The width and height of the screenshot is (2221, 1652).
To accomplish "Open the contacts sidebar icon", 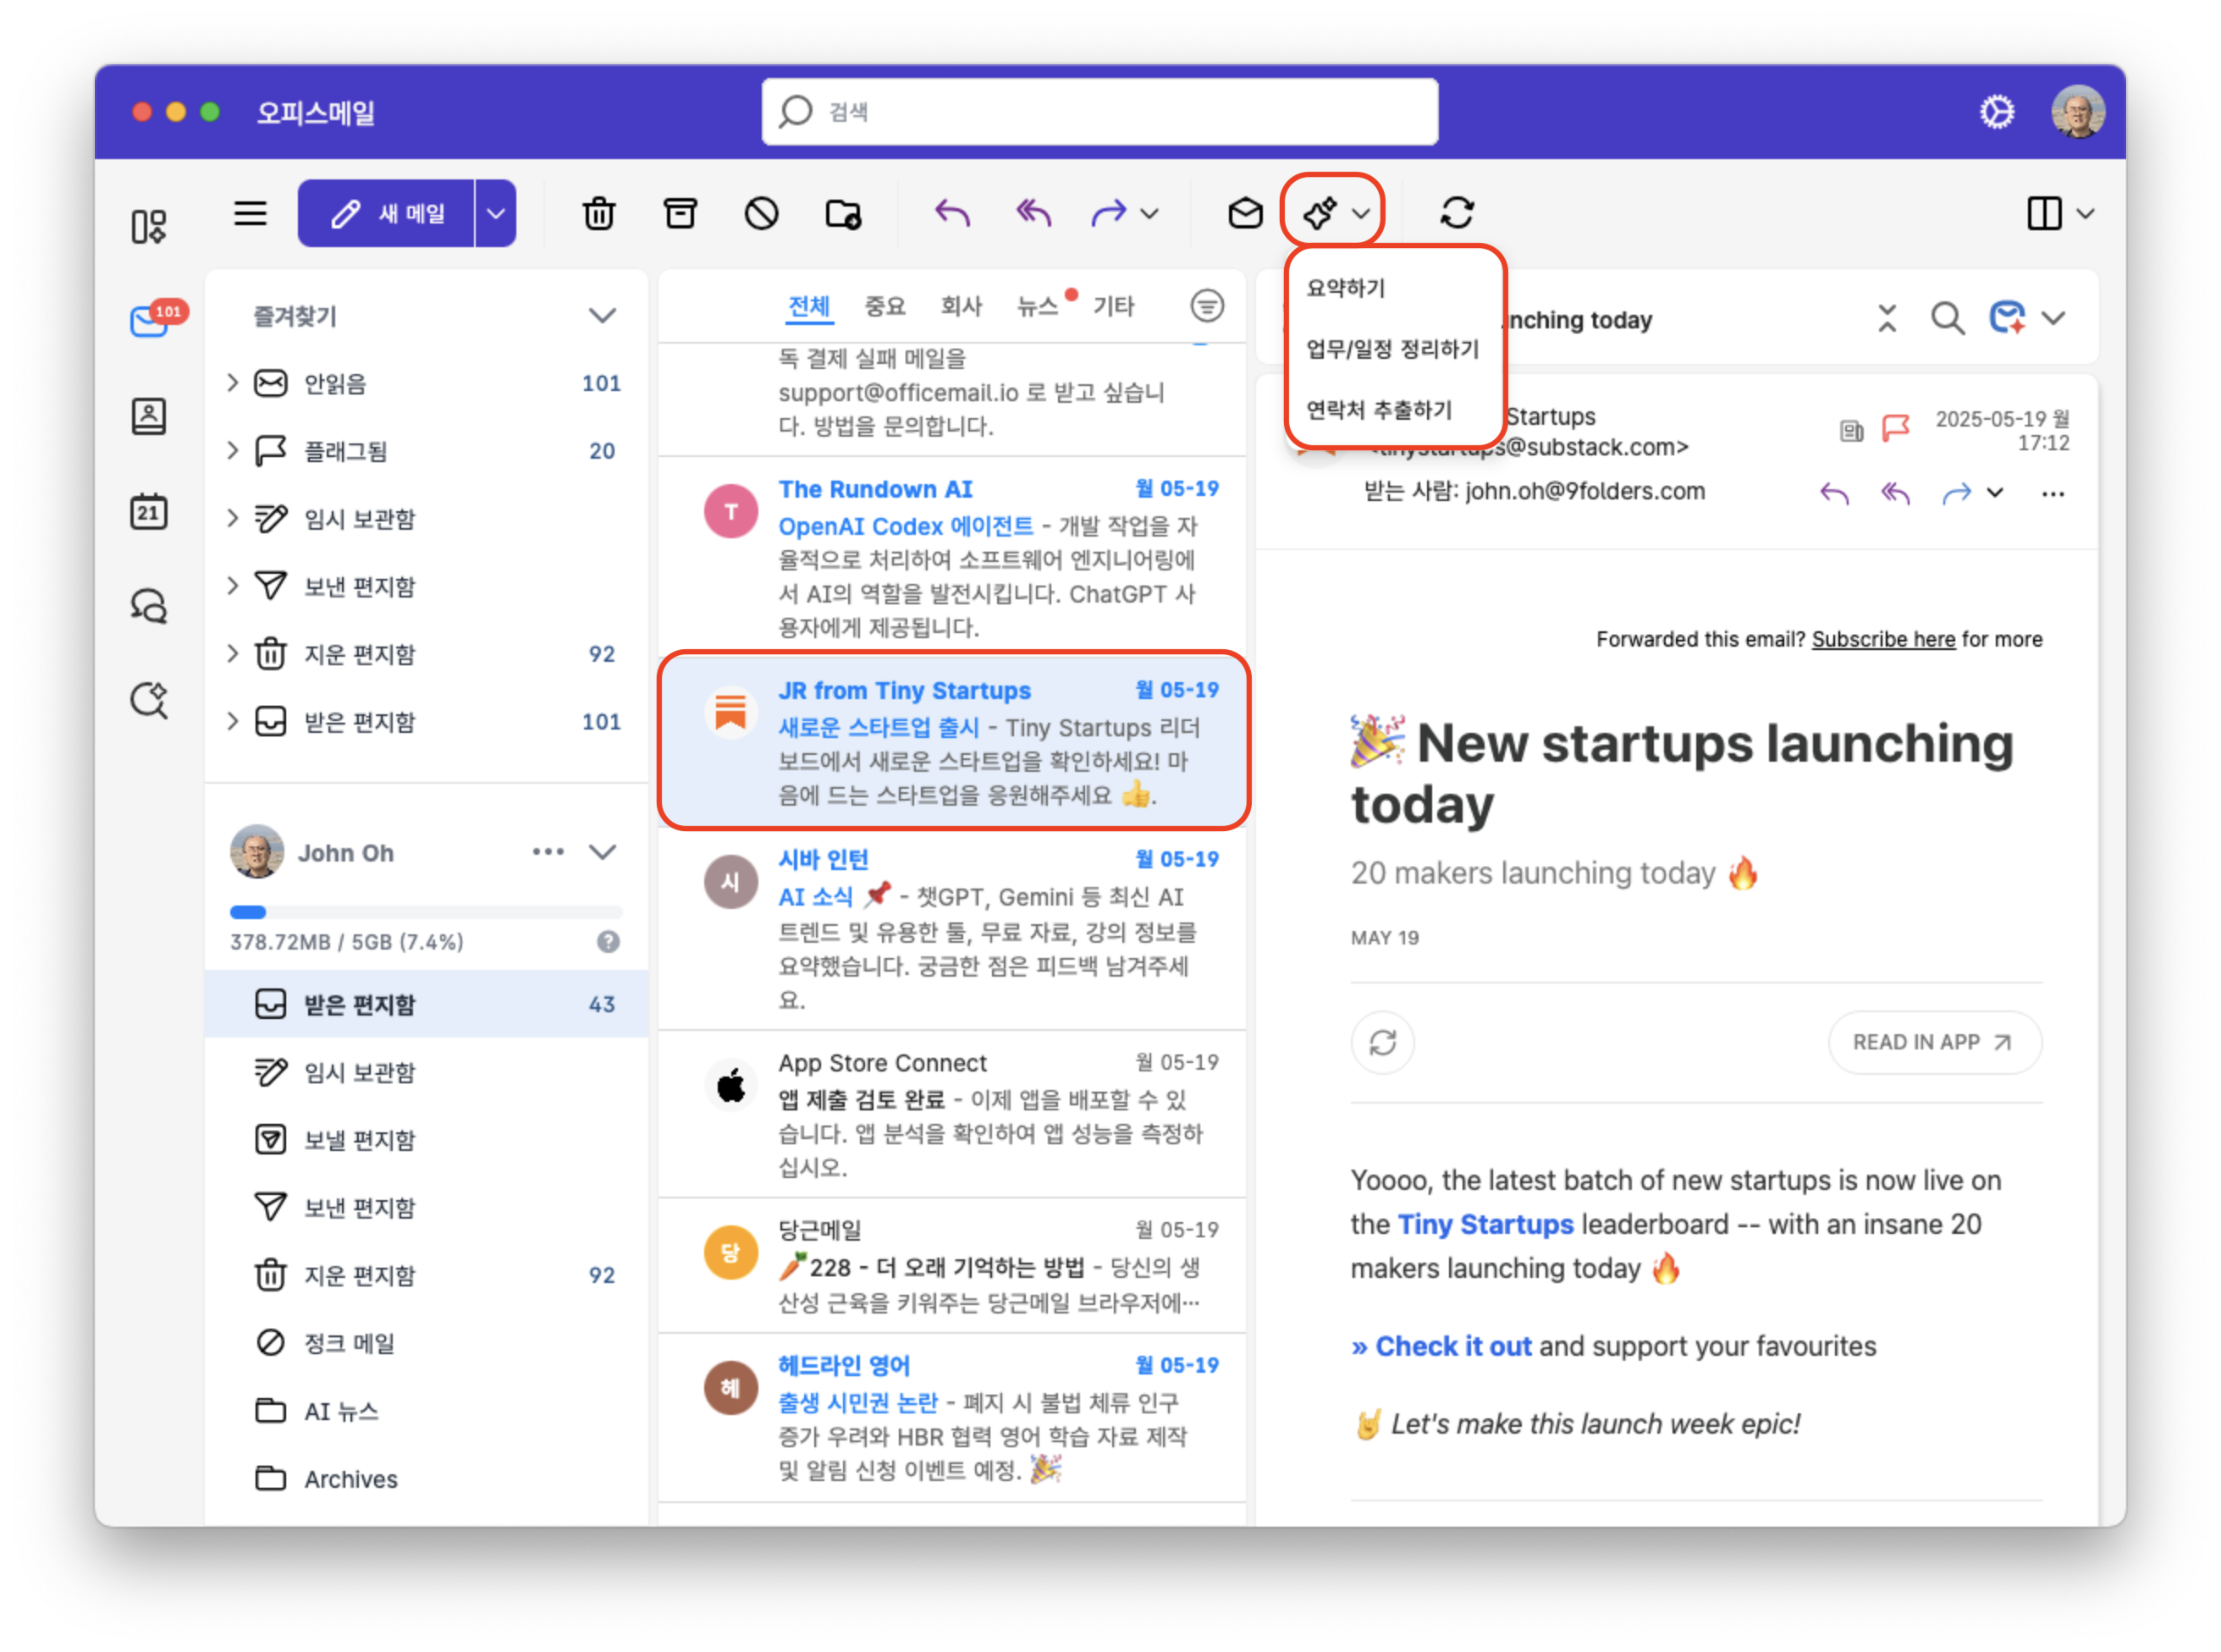I will (149, 416).
